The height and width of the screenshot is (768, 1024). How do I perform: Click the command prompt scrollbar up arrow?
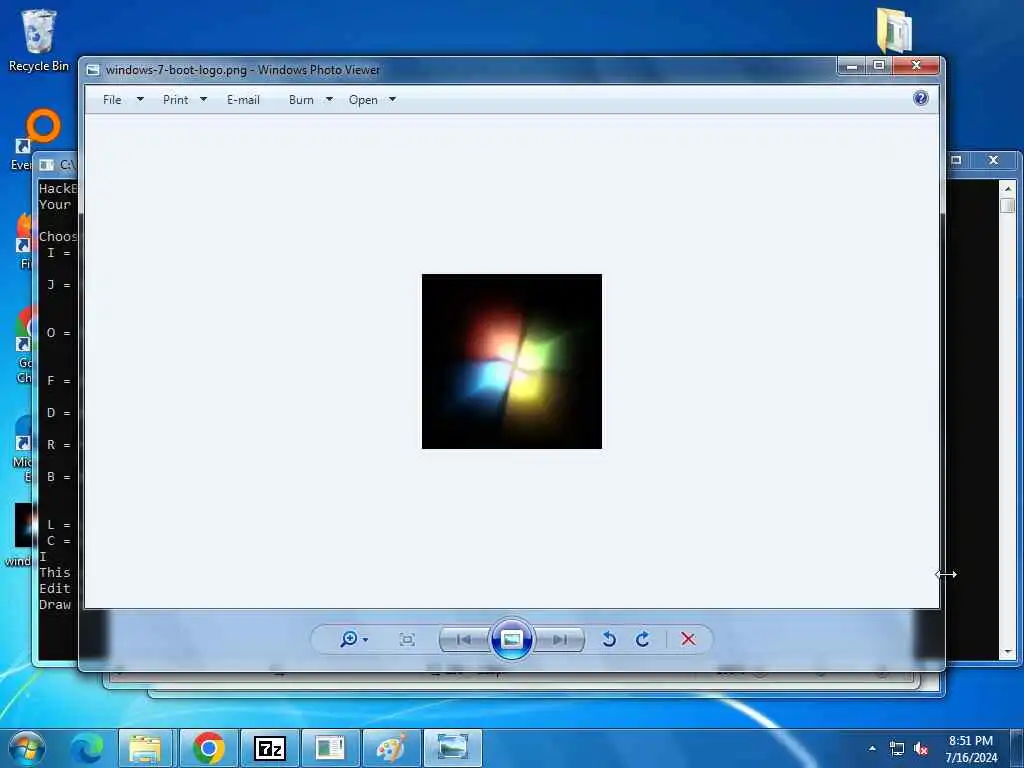coord(1007,188)
